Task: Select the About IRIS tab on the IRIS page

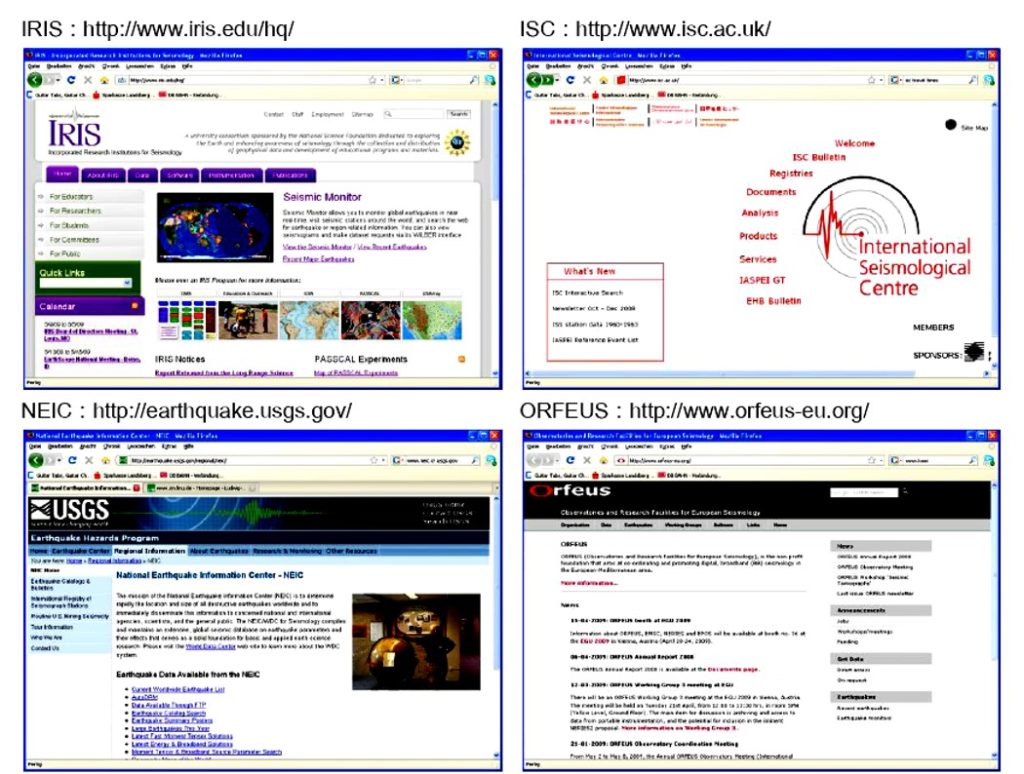Action: pyautogui.click(x=103, y=175)
